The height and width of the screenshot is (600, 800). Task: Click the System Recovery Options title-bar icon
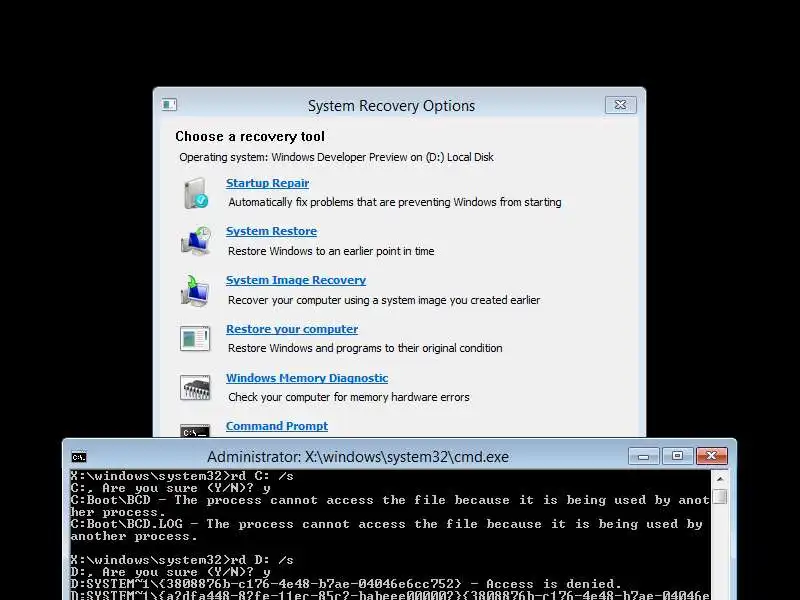[169, 105]
